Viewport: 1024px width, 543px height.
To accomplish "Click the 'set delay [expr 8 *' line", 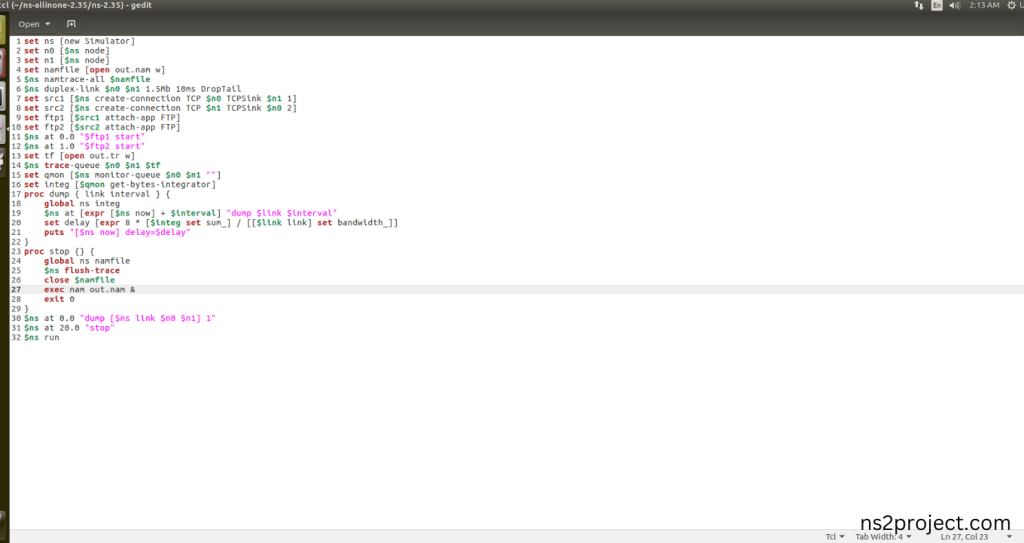I will tap(221, 223).
